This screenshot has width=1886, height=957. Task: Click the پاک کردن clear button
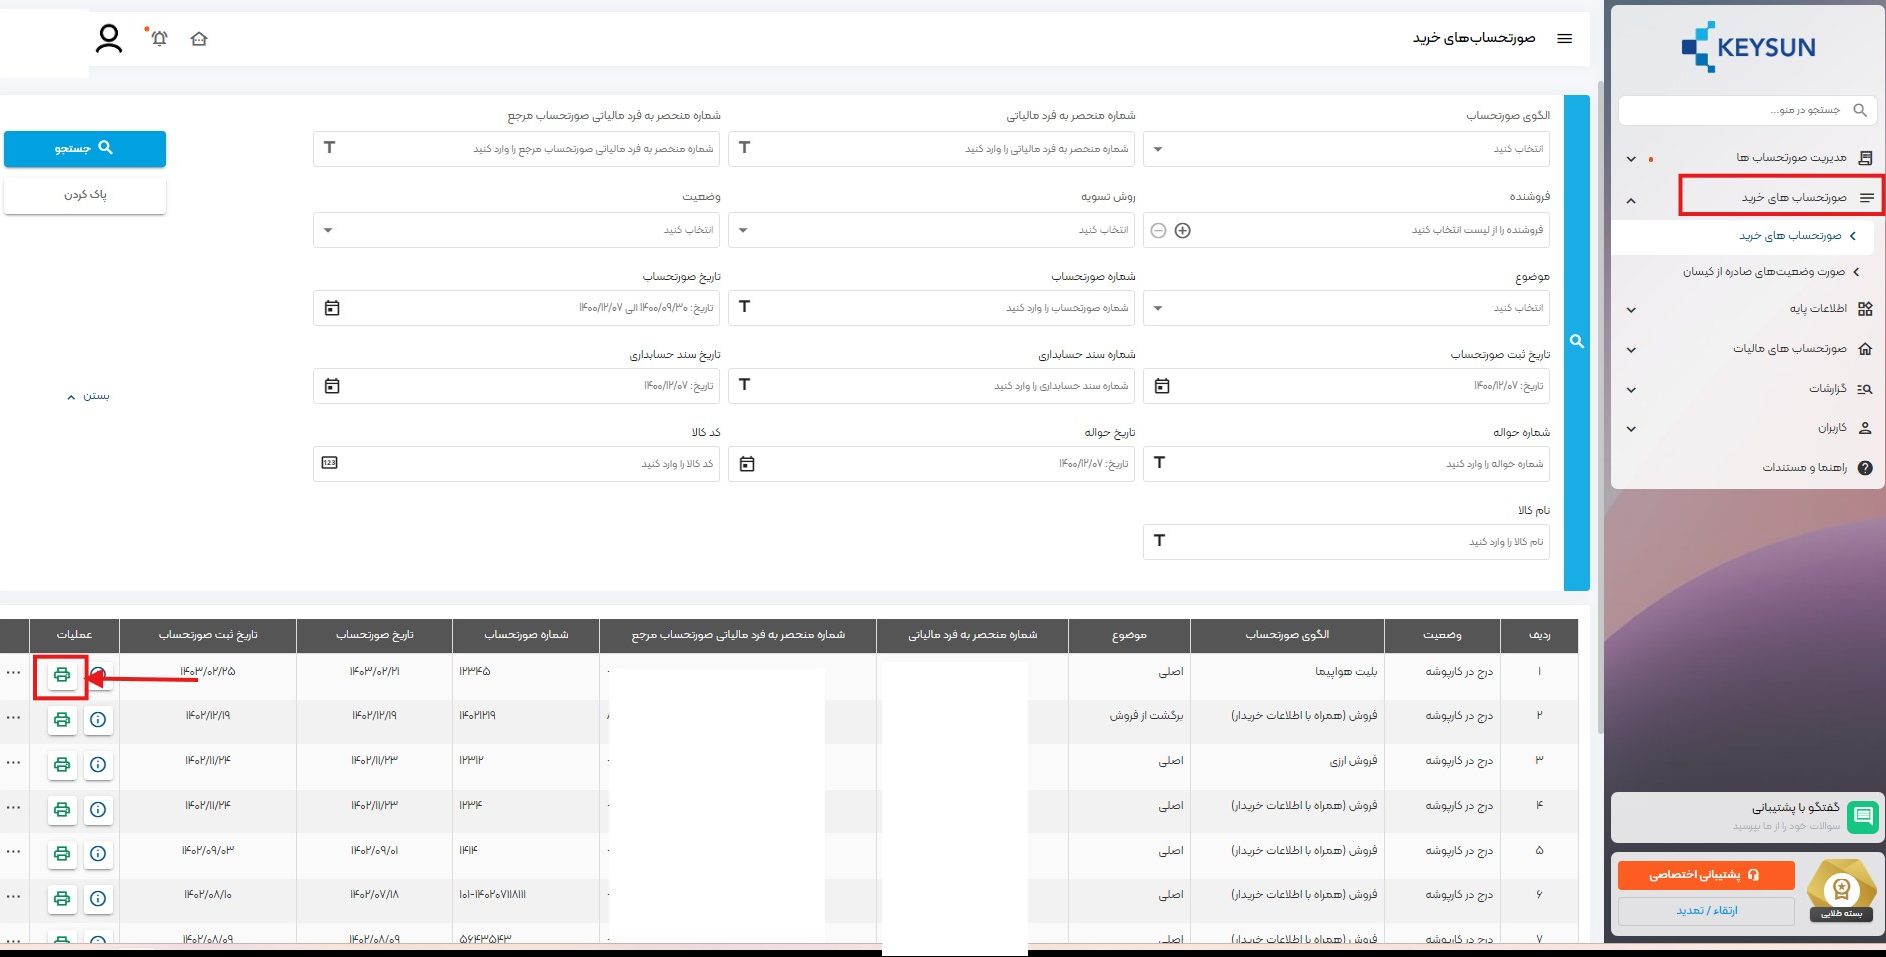click(x=85, y=195)
